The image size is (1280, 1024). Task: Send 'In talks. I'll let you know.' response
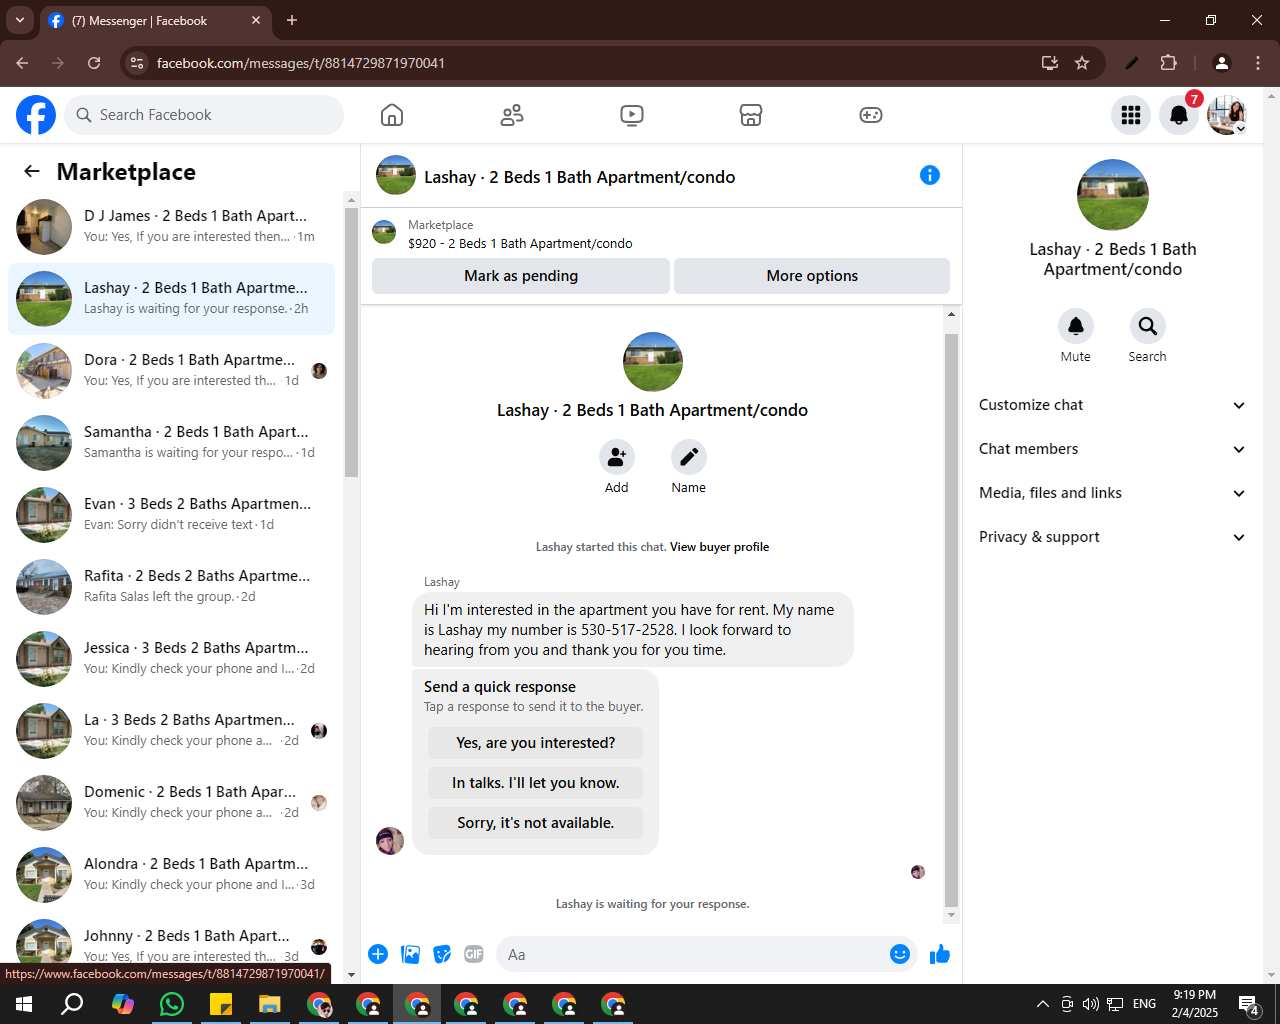pyautogui.click(x=536, y=783)
